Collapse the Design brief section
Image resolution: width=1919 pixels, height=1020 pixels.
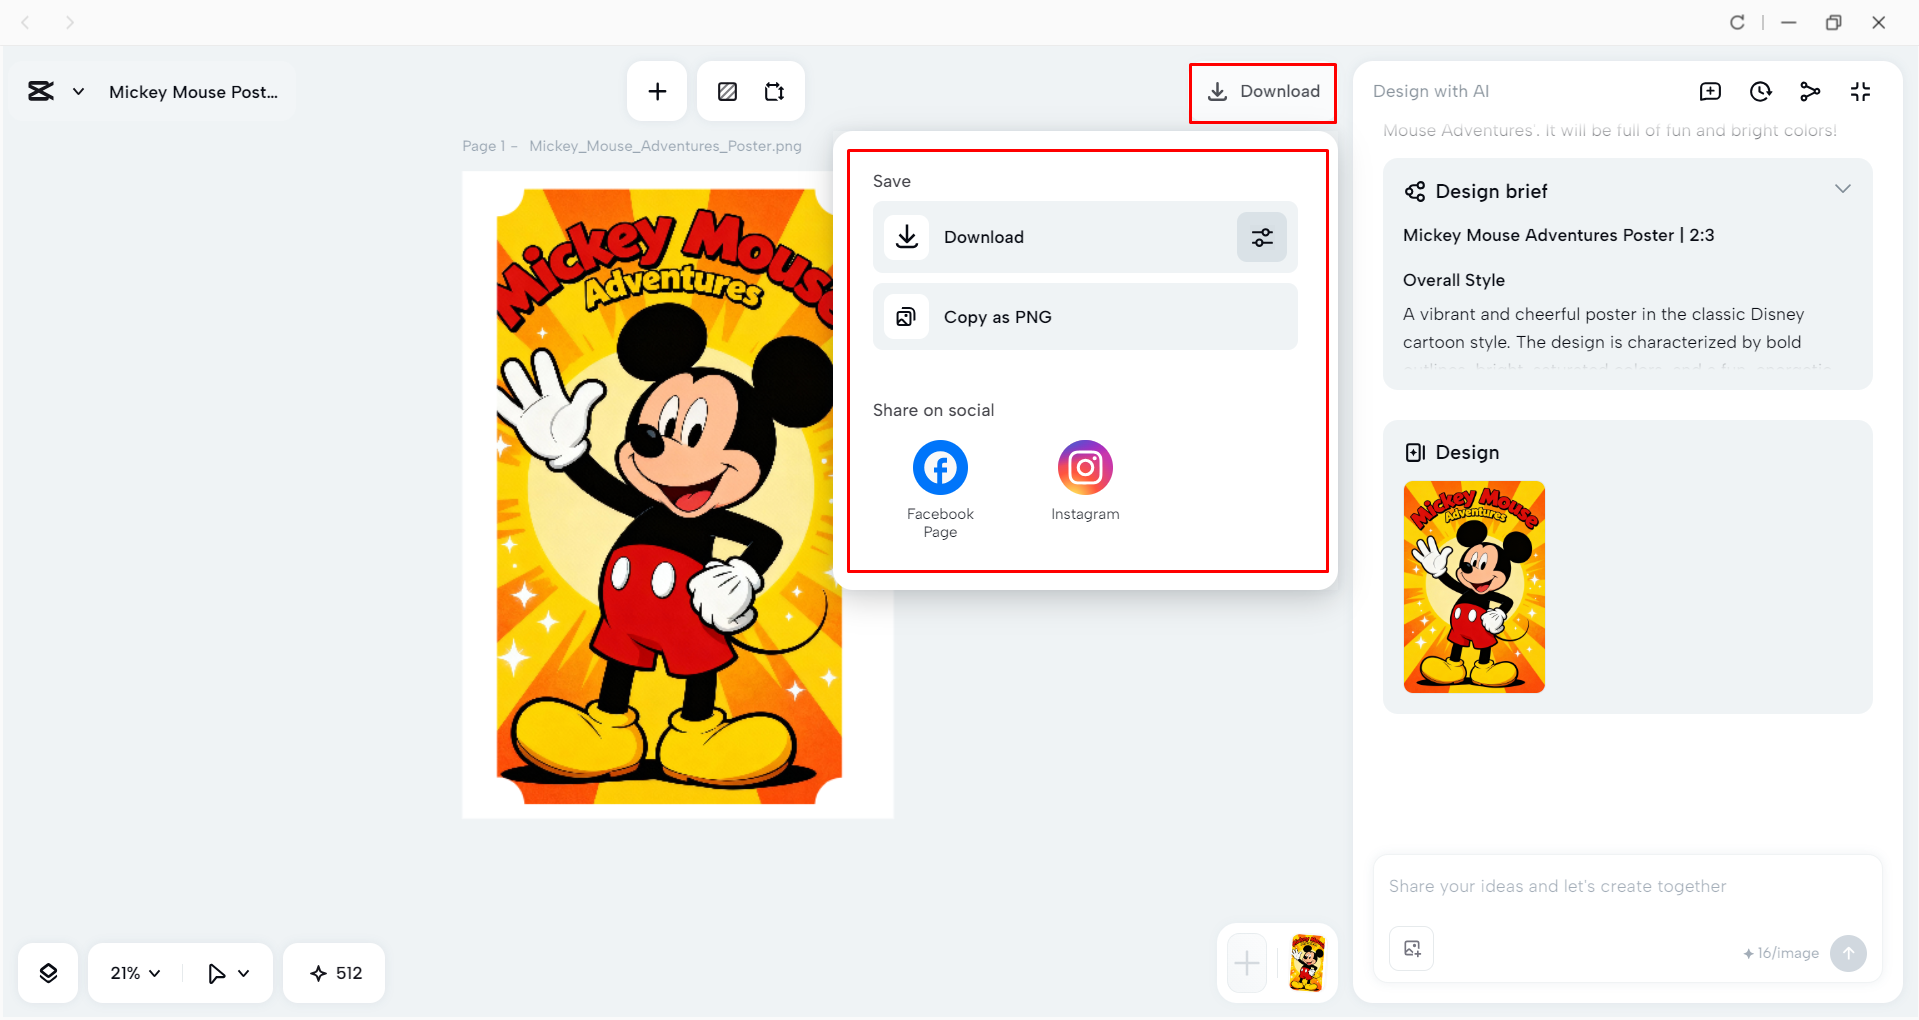[x=1843, y=188]
